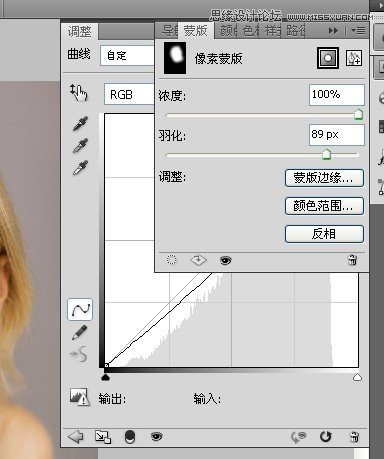The width and height of the screenshot is (384, 459).
Task: Clip adjustment to layer below icon
Action: click(x=130, y=437)
